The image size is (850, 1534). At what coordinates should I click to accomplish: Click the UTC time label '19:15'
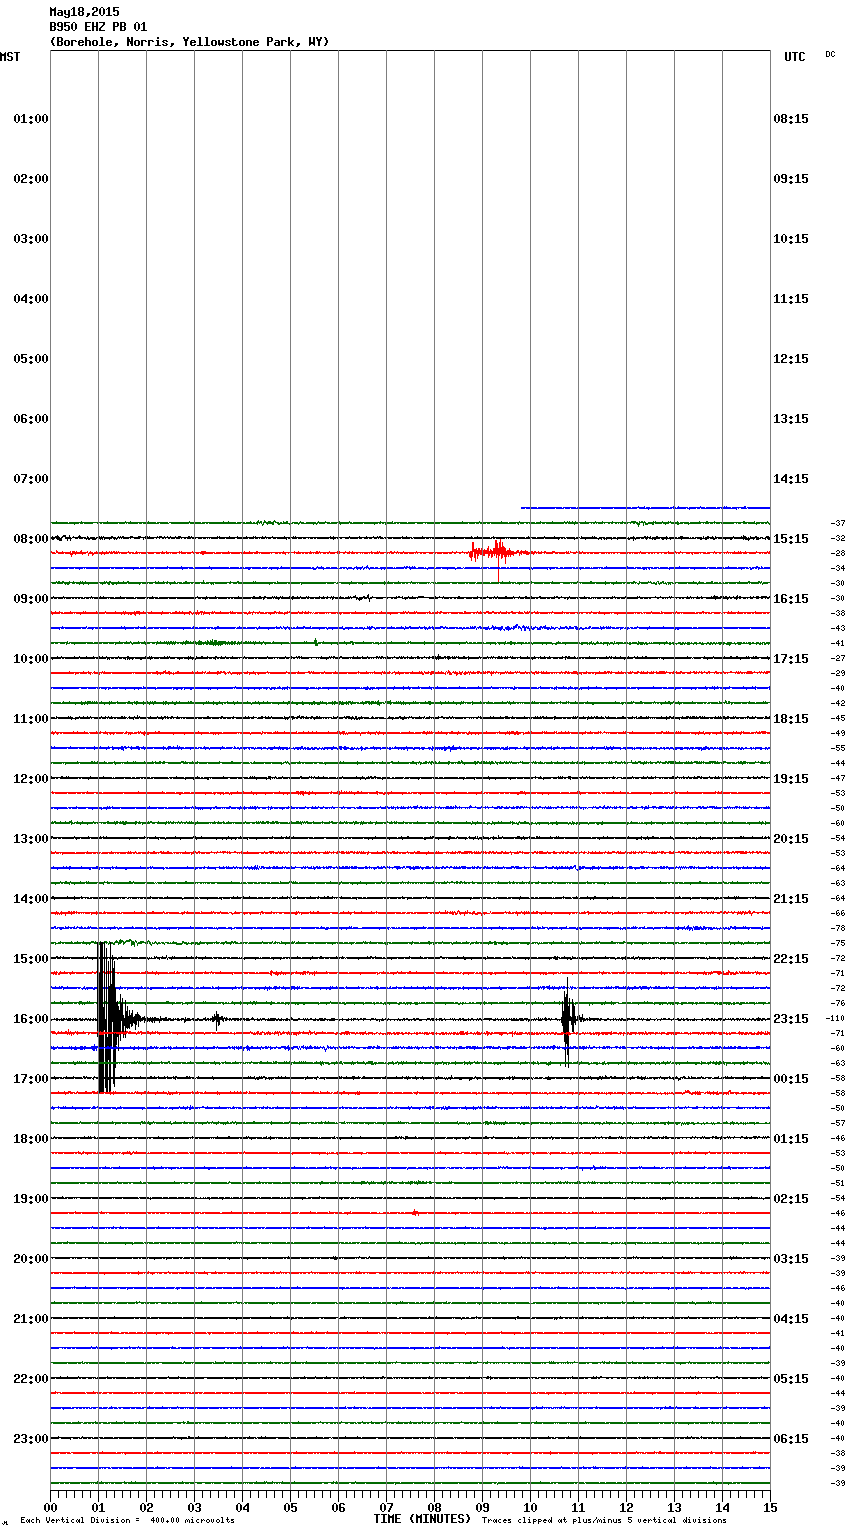[791, 779]
